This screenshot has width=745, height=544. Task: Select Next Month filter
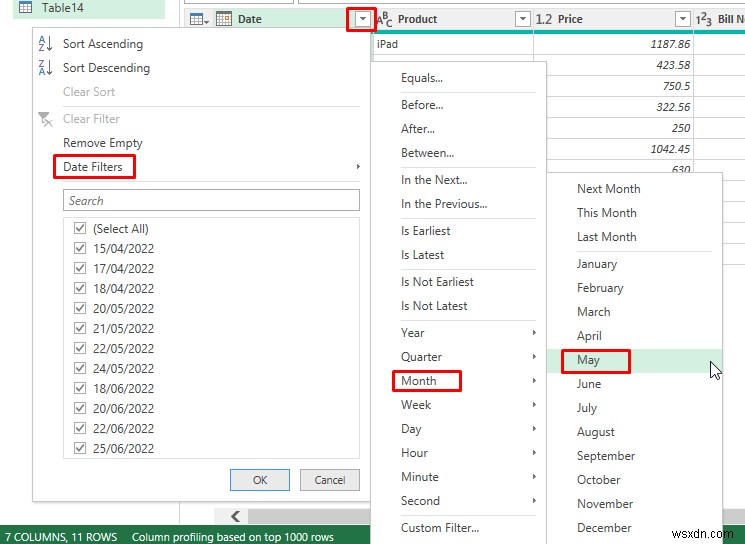[609, 189]
